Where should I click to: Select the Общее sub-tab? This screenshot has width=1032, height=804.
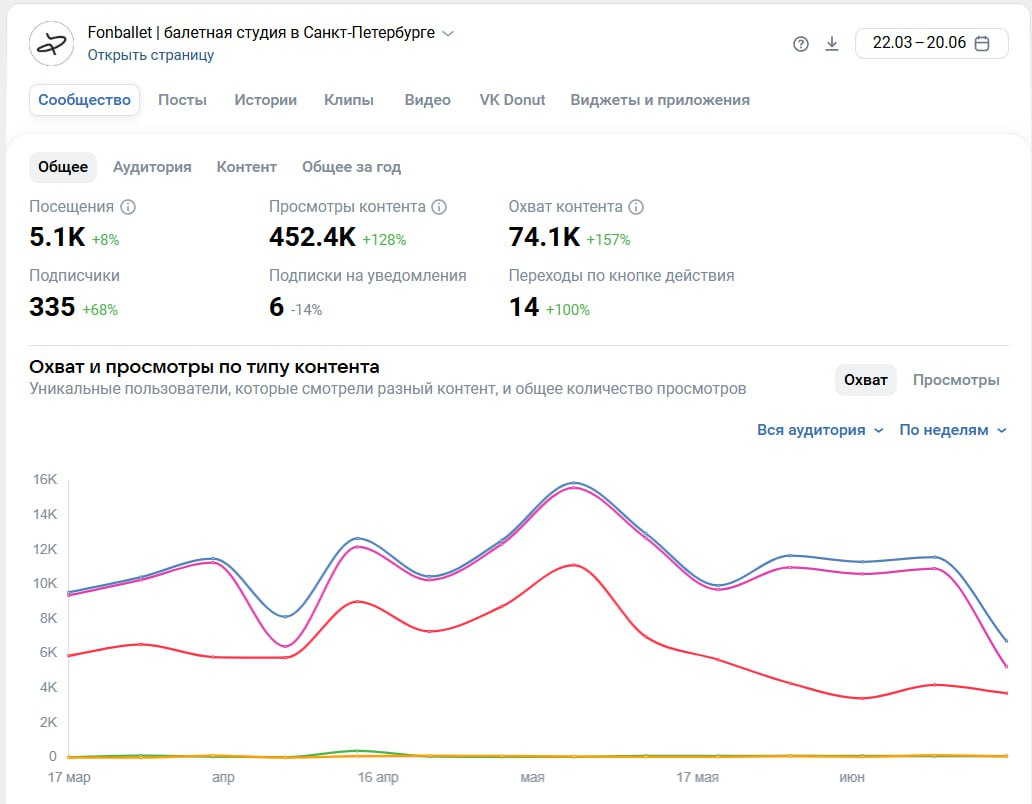point(63,167)
